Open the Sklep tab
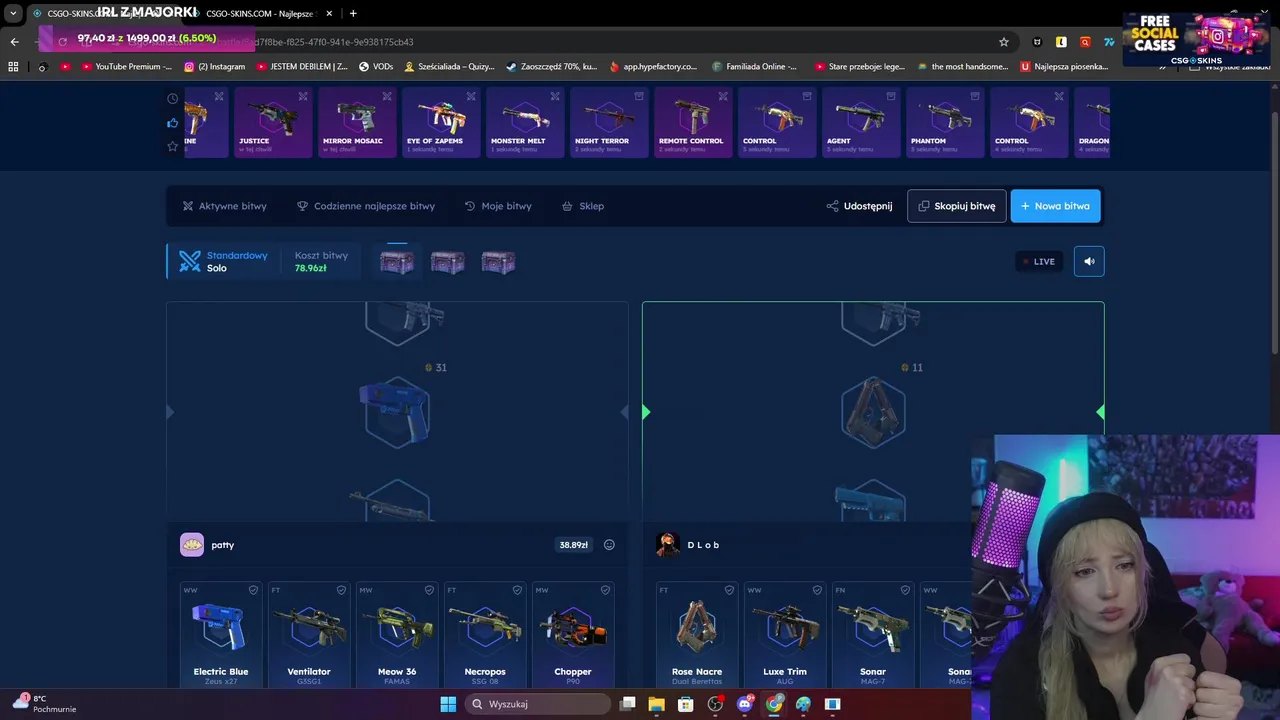The height and width of the screenshot is (720, 1280). [x=583, y=206]
